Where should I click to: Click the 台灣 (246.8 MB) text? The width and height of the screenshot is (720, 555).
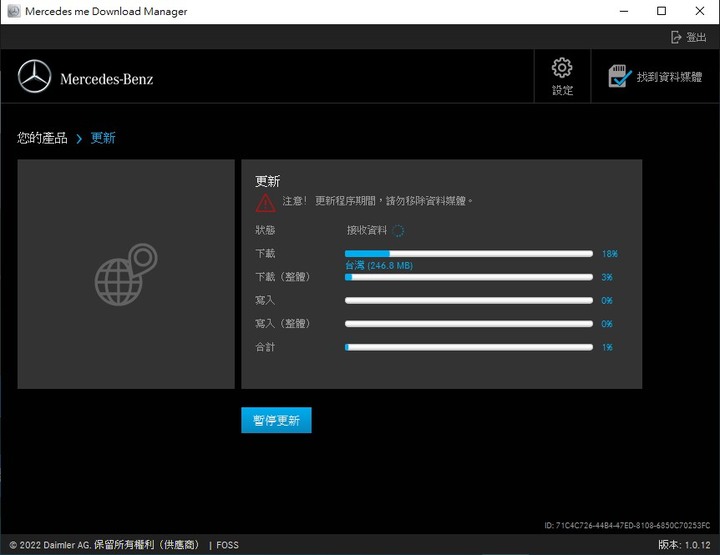pyautogui.click(x=379, y=265)
